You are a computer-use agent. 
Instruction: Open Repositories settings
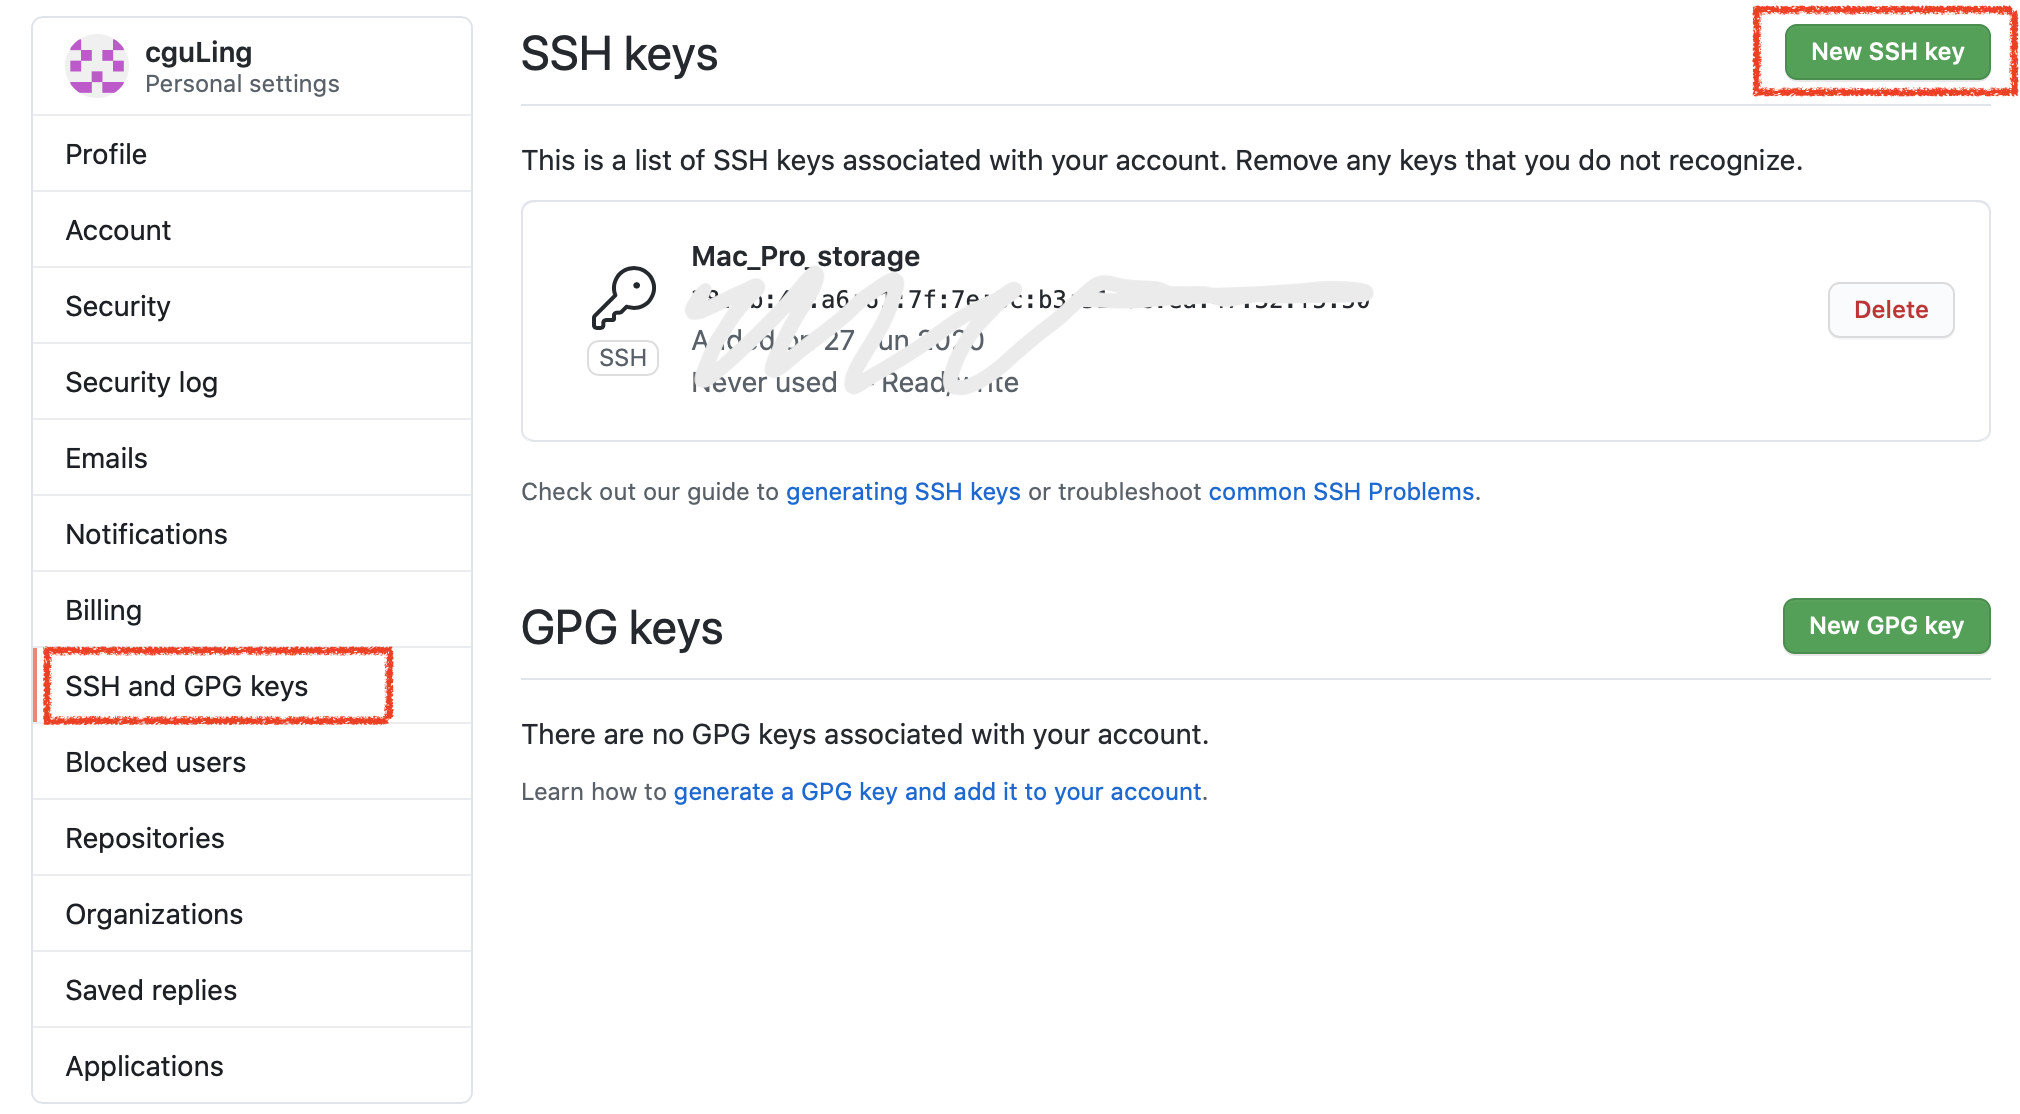(252, 838)
